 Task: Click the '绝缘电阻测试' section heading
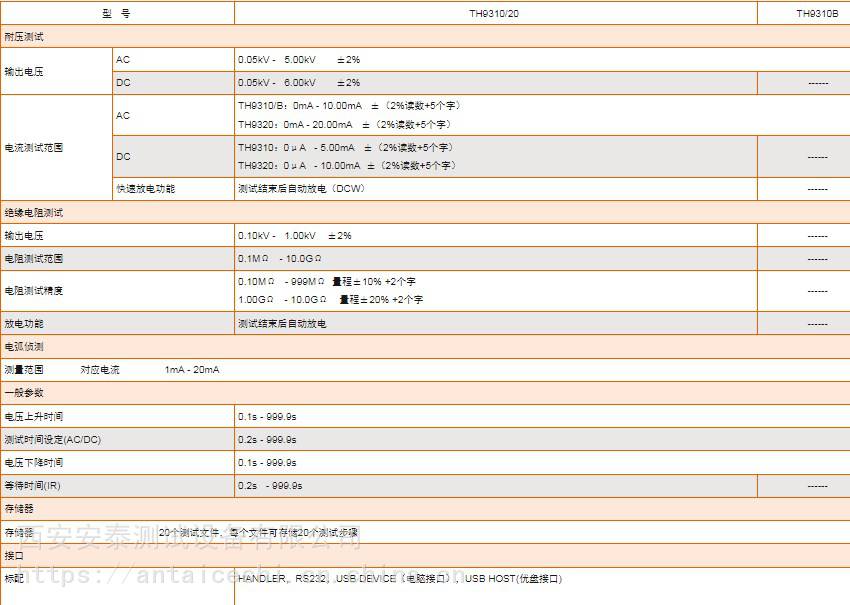[34, 213]
